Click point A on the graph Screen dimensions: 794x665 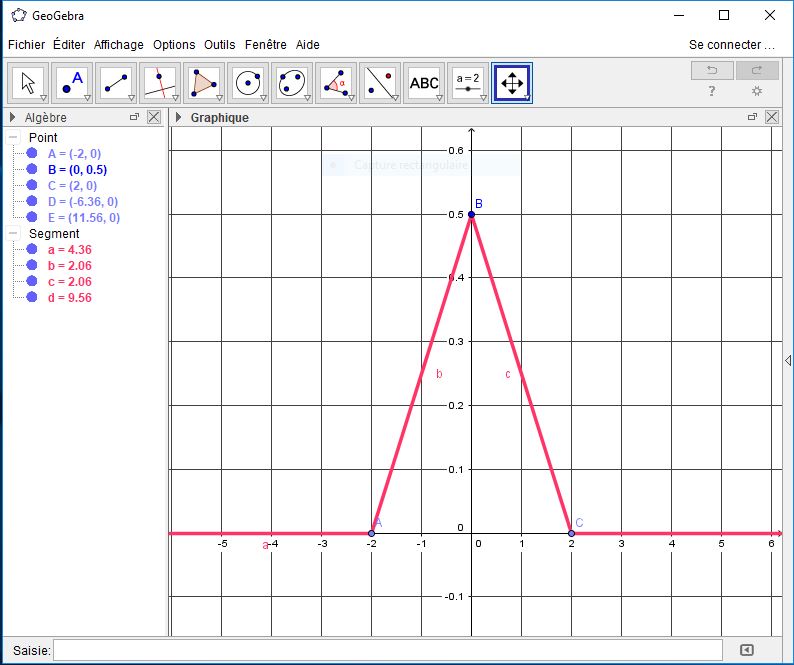click(x=372, y=533)
